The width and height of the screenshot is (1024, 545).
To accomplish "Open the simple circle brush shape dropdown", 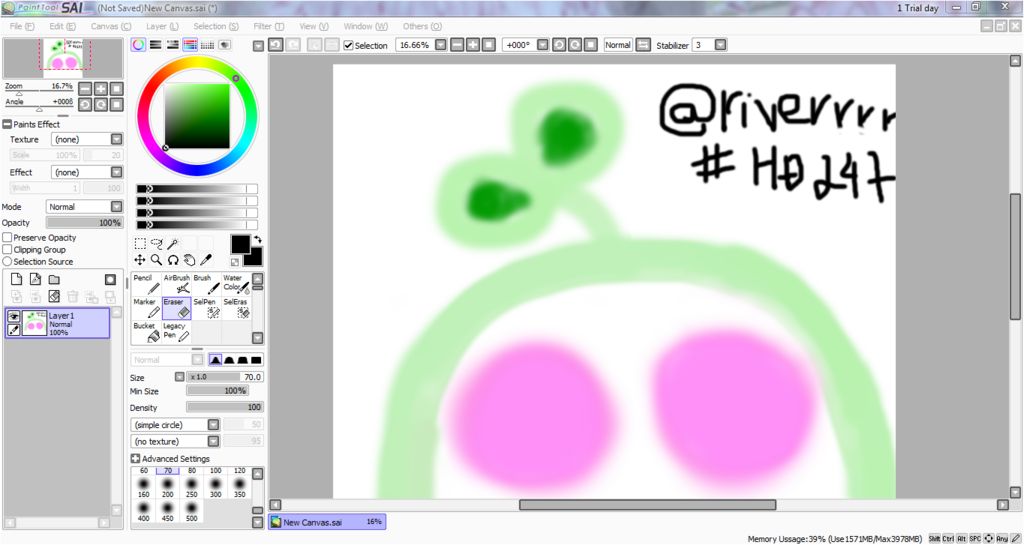I will (x=213, y=424).
